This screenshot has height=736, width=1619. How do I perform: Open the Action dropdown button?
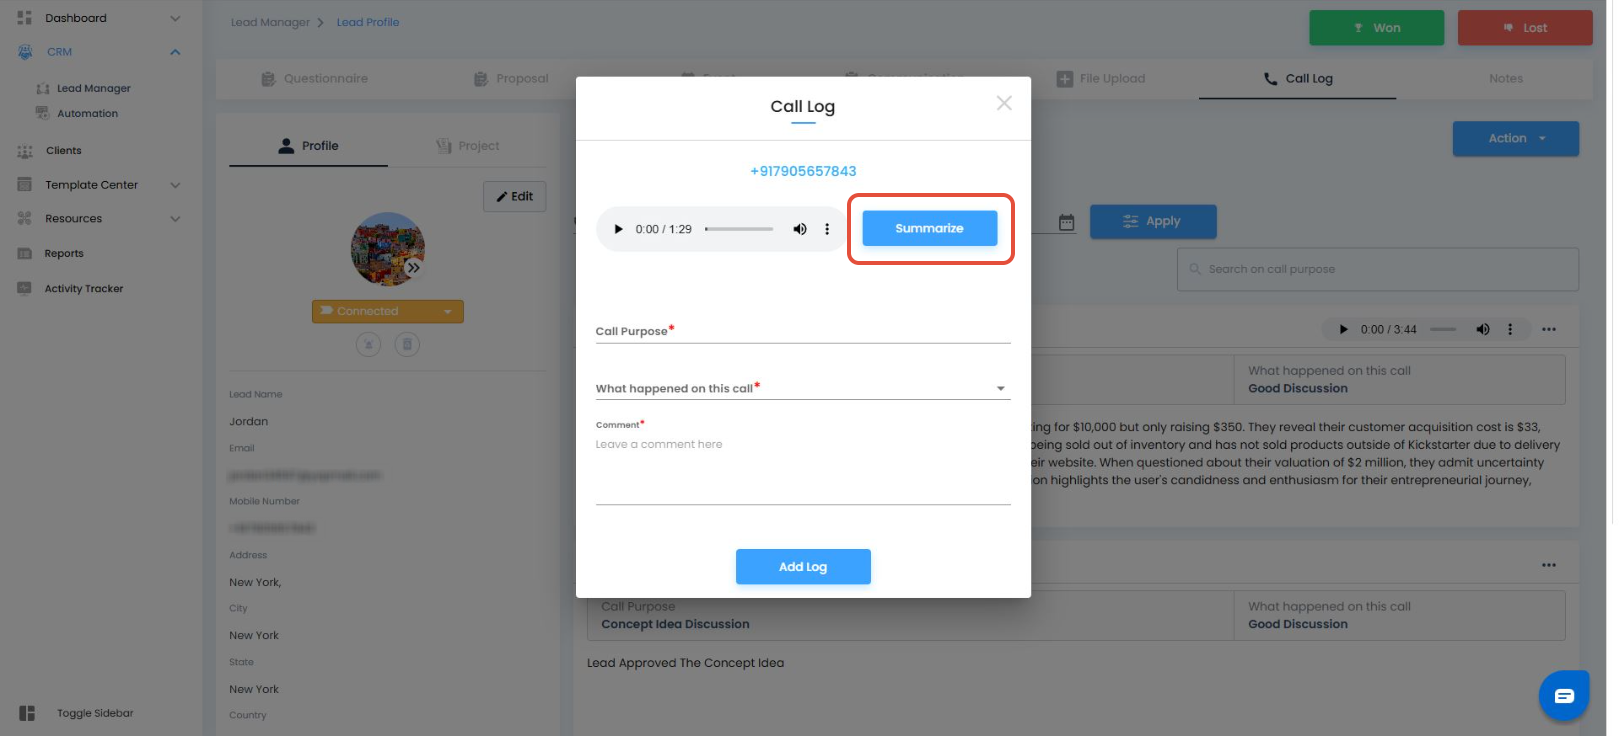pyautogui.click(x=1515, y=139)
